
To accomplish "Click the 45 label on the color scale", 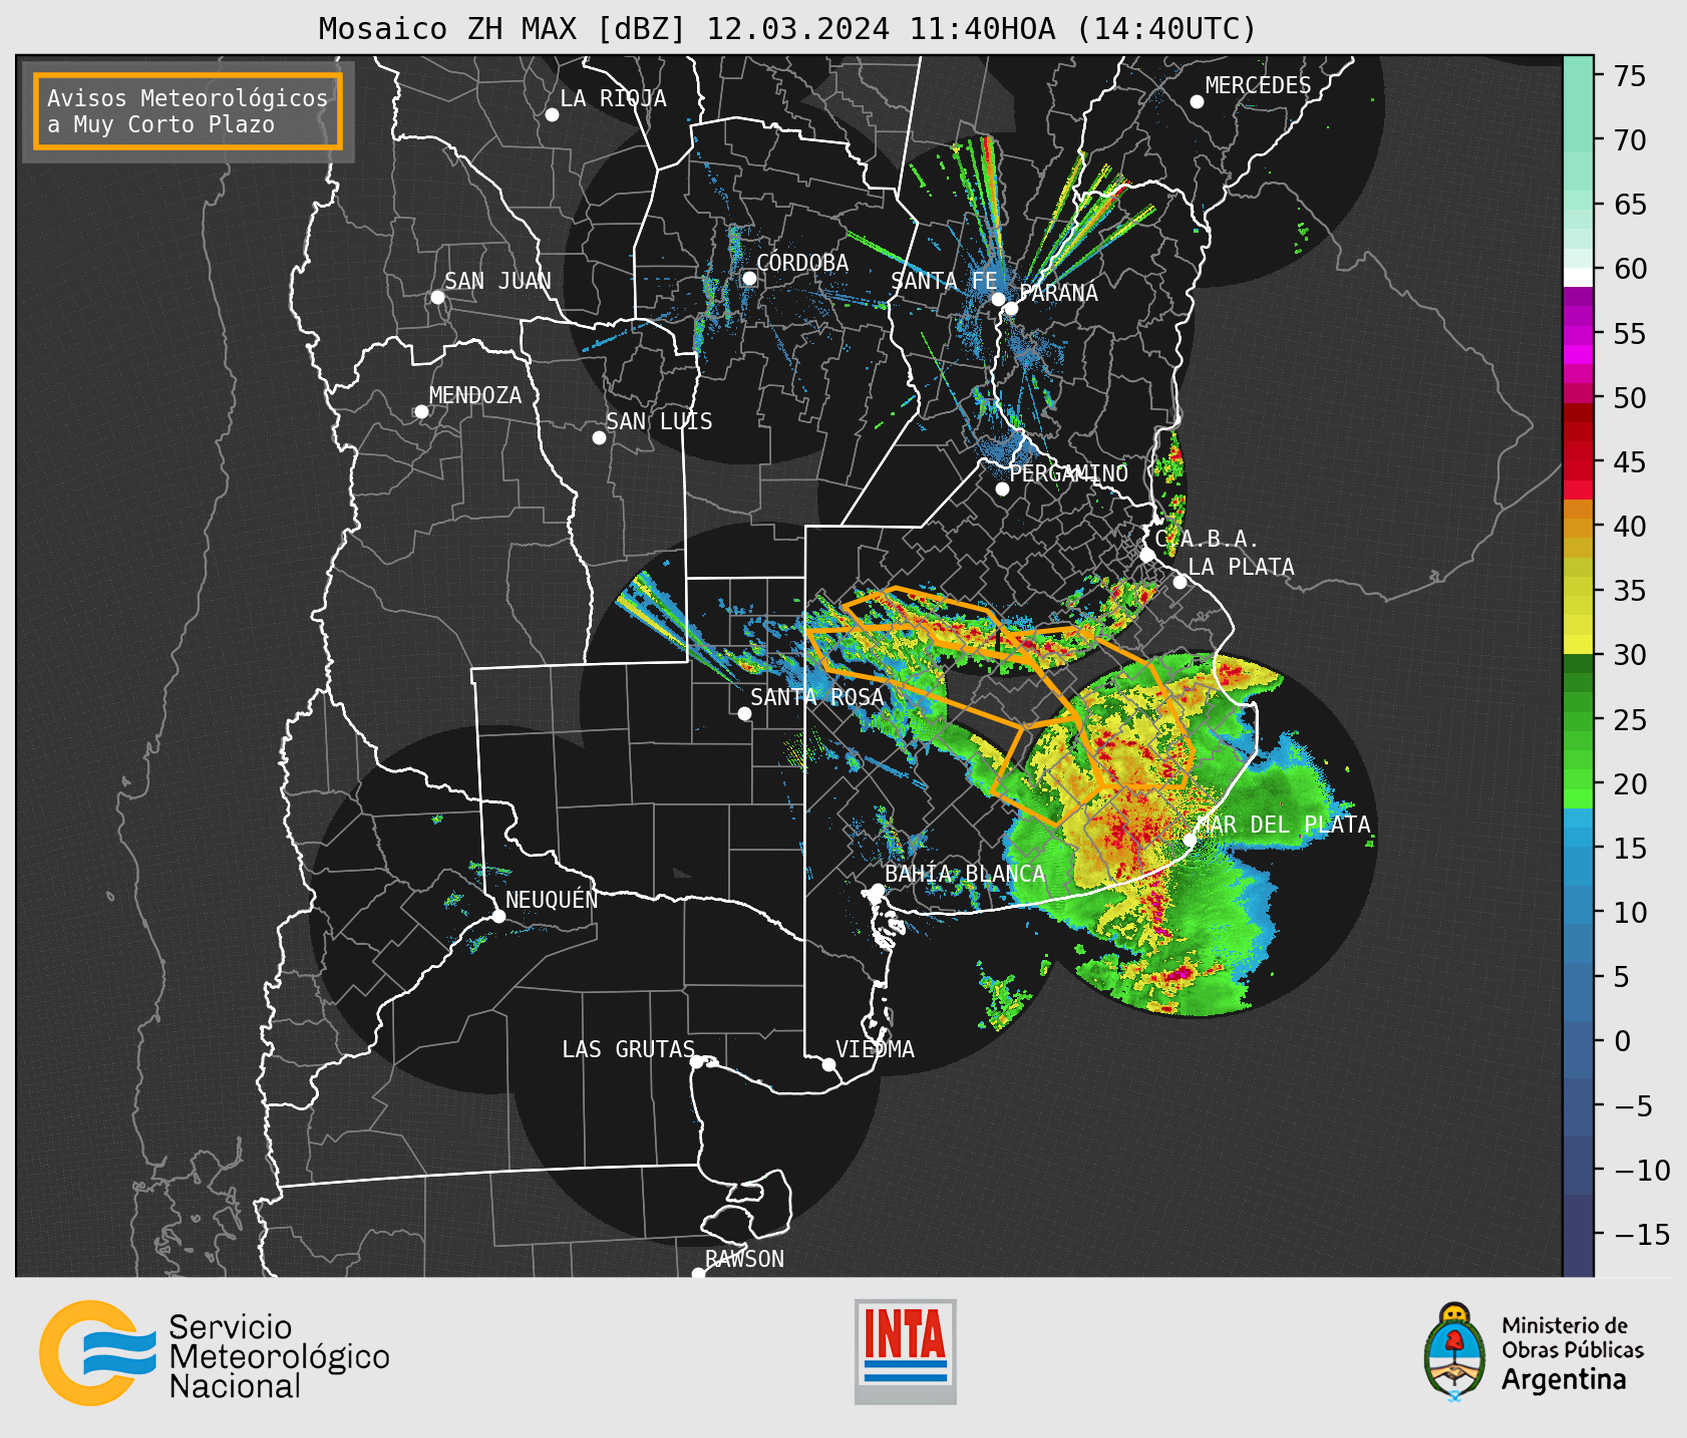I will click(x=1628, y=463).
